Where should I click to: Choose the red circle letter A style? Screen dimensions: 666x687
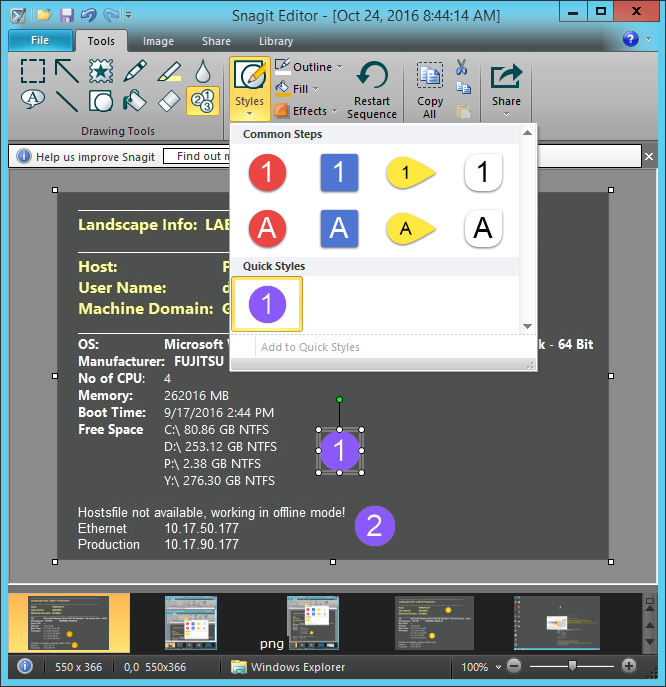point(267,228)
